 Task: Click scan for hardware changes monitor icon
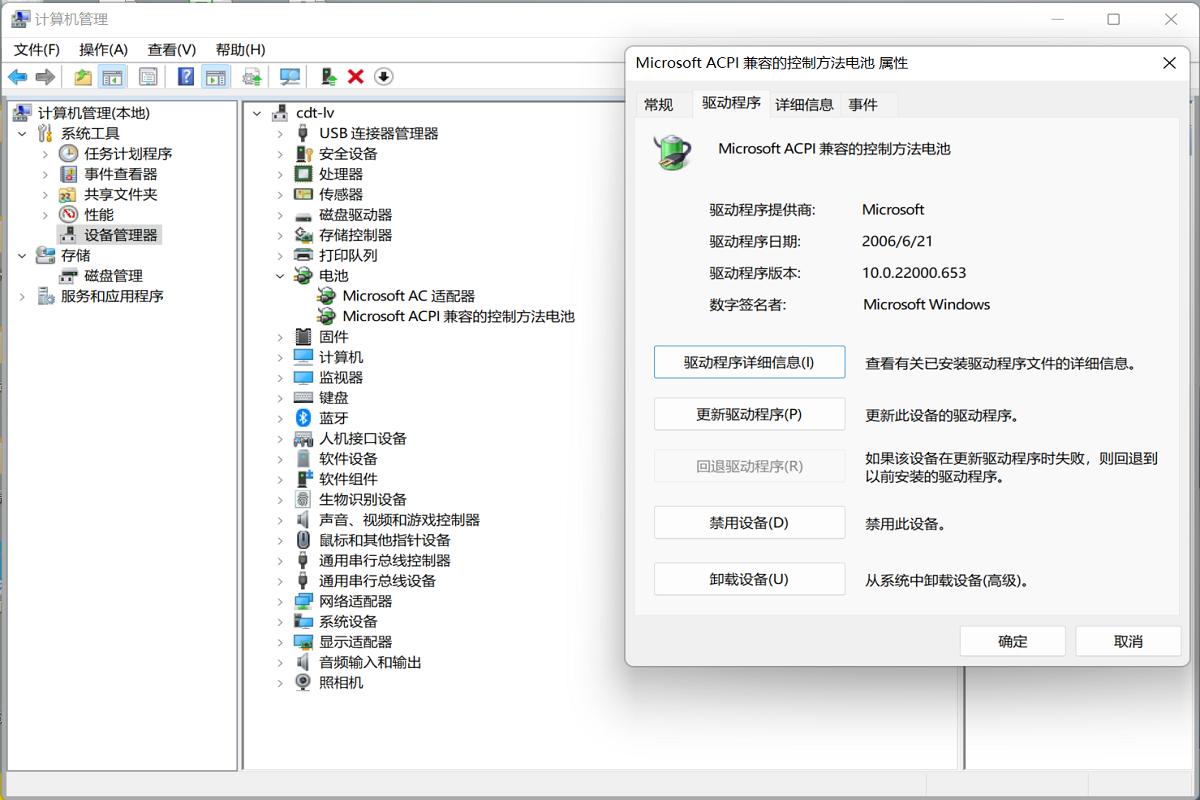[x=290, y=77]
